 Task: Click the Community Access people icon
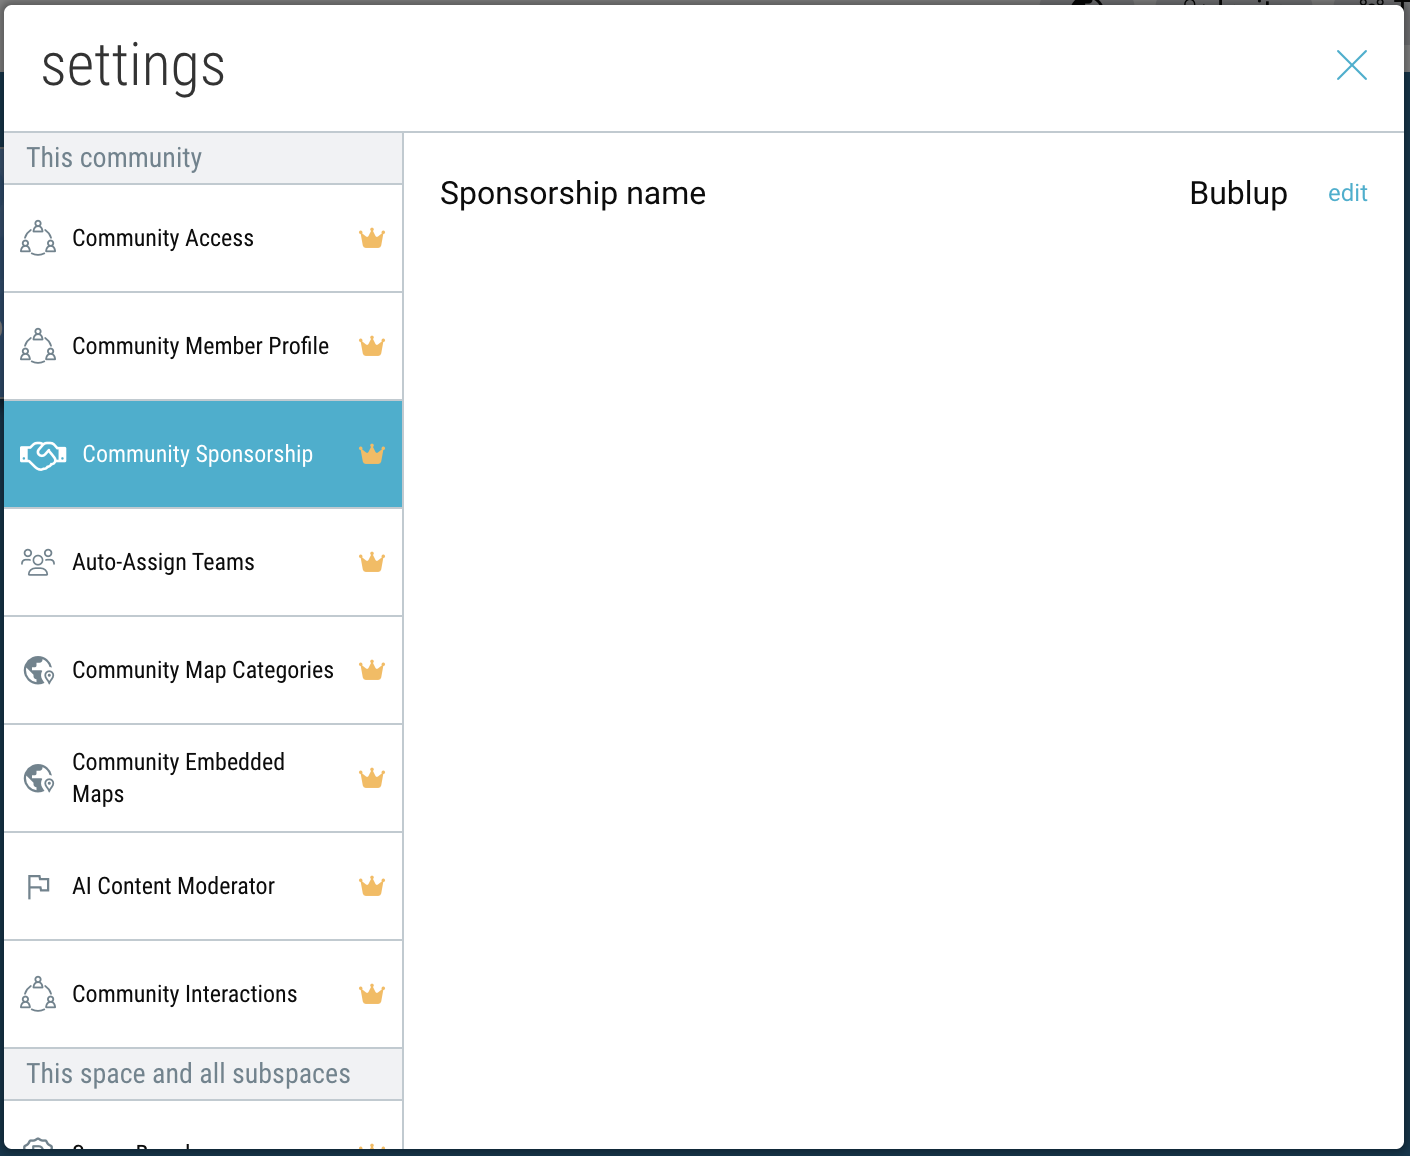38,238
